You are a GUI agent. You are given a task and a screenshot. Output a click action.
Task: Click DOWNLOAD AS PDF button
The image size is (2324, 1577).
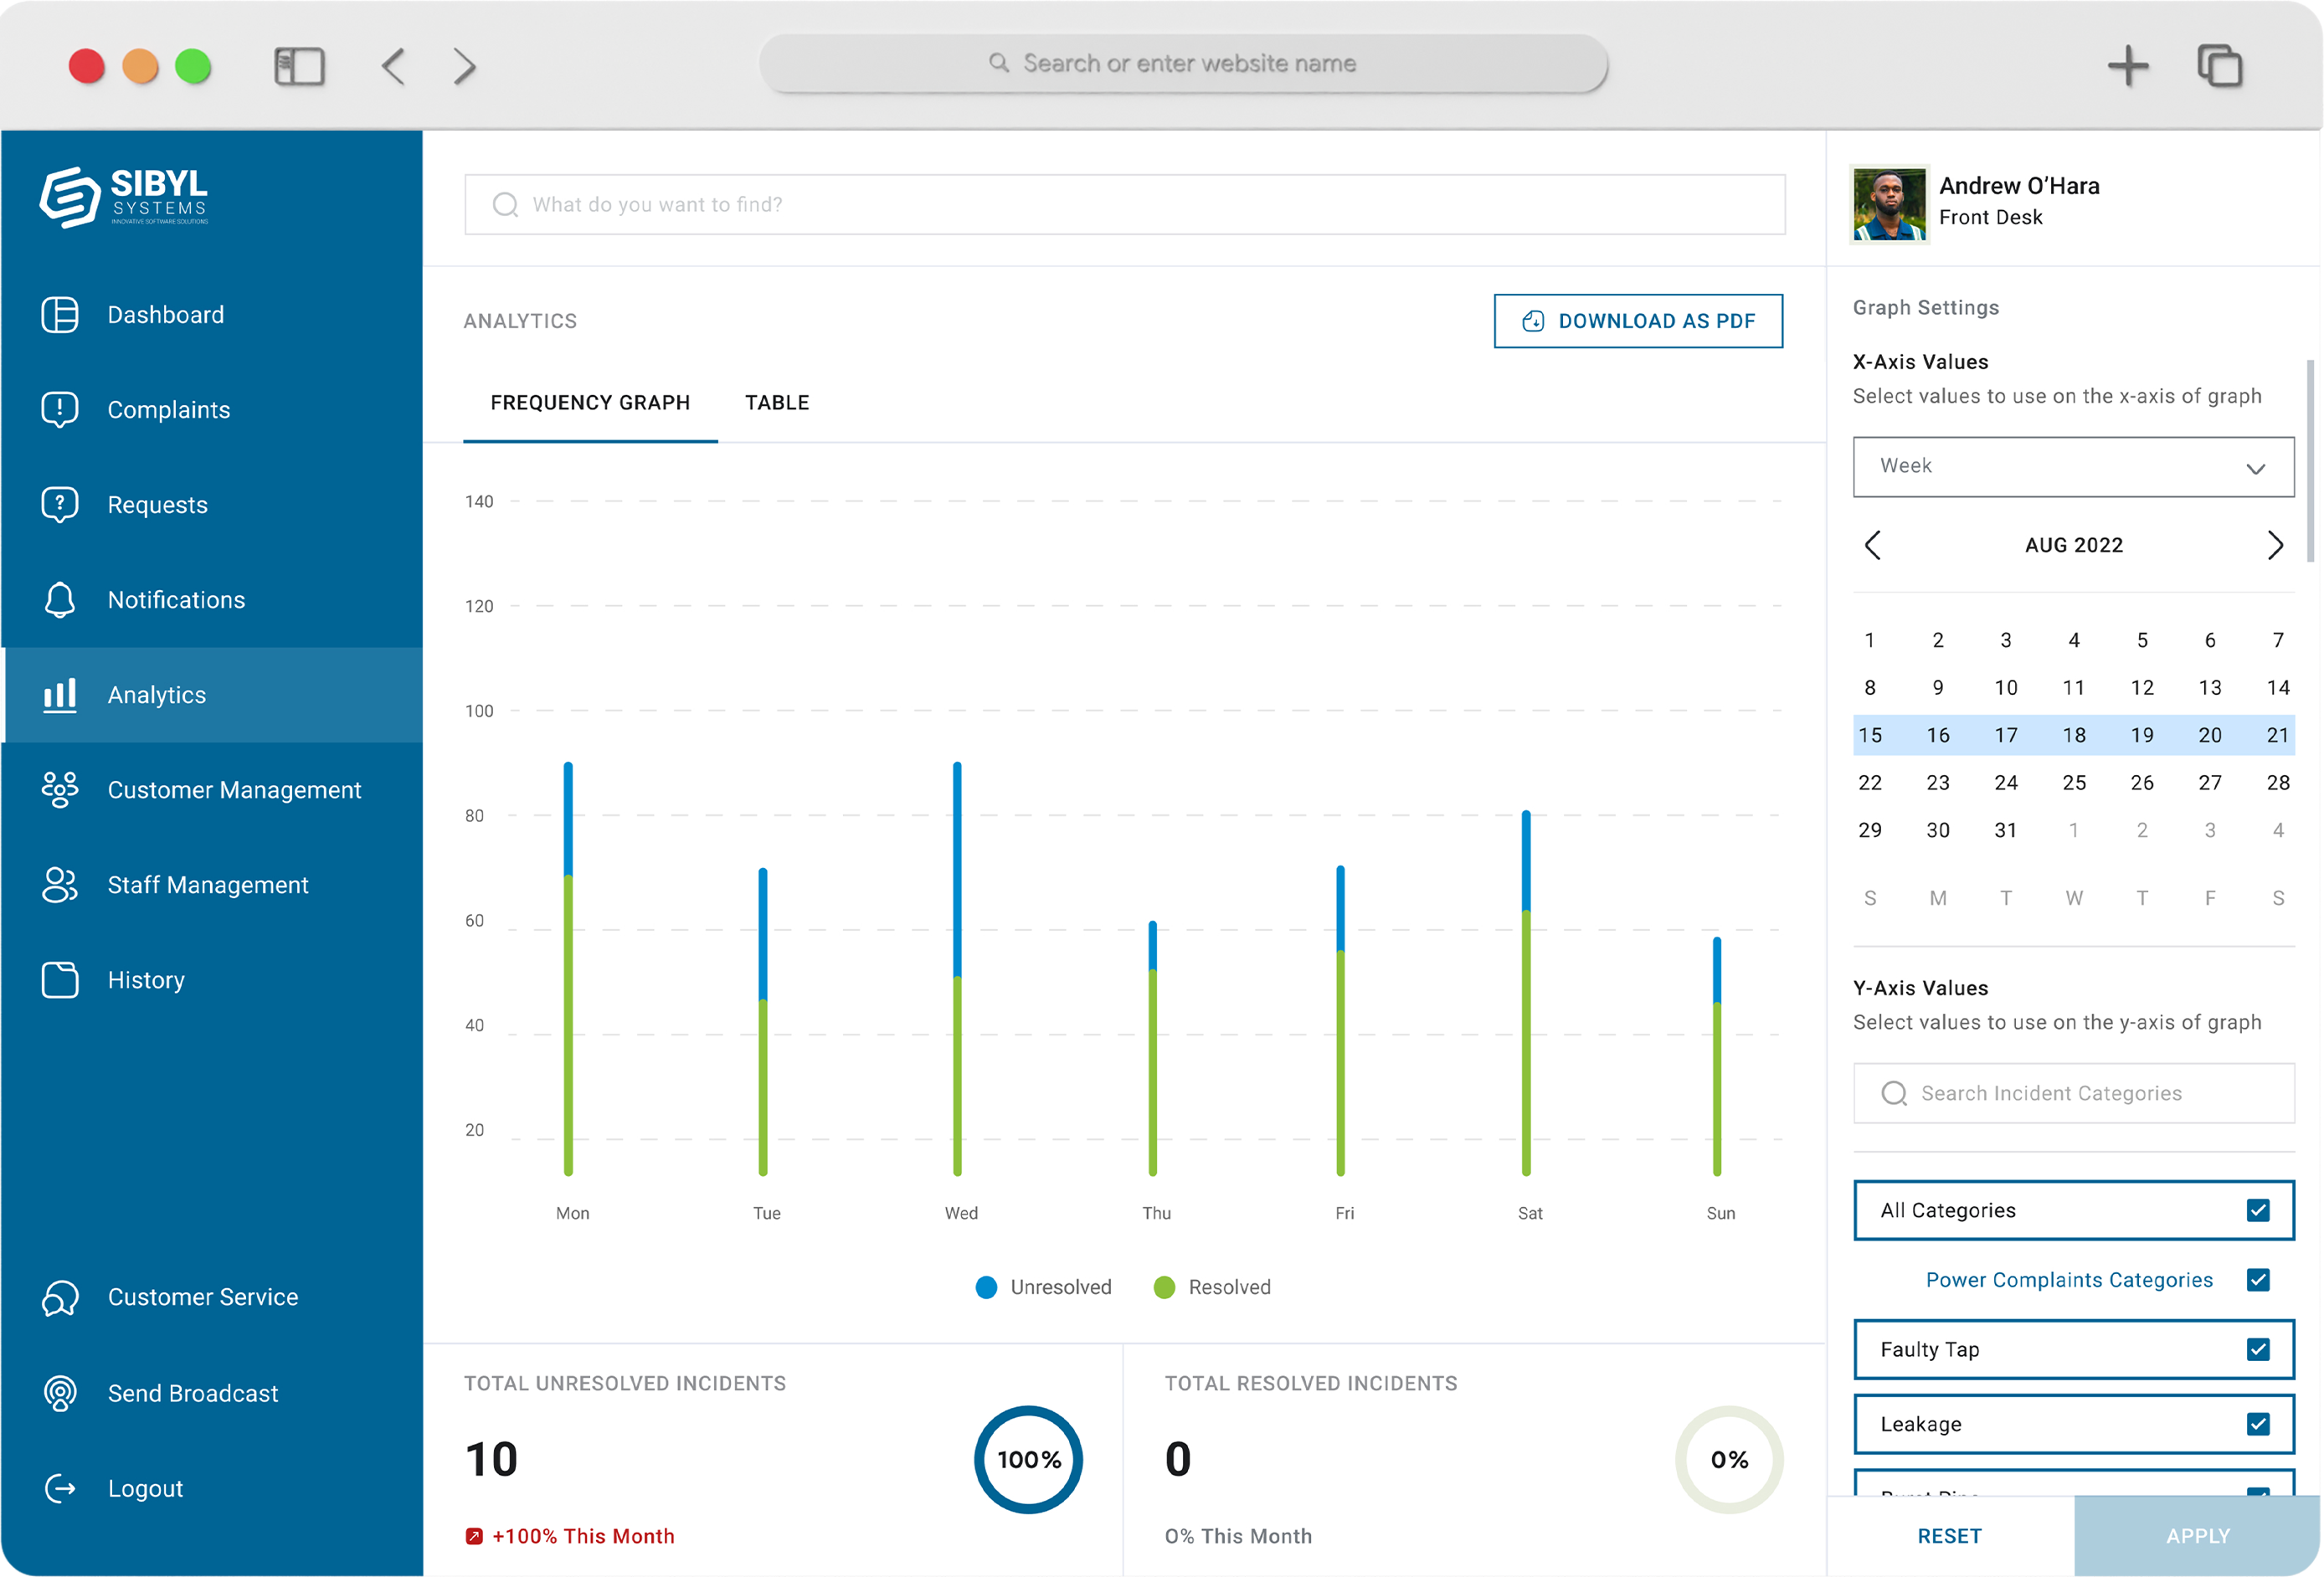tap(1637, 321)
